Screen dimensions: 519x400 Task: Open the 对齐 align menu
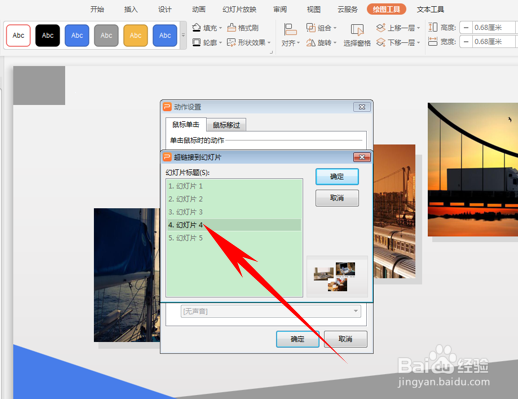pyautogui.click(x=290, y=35)
